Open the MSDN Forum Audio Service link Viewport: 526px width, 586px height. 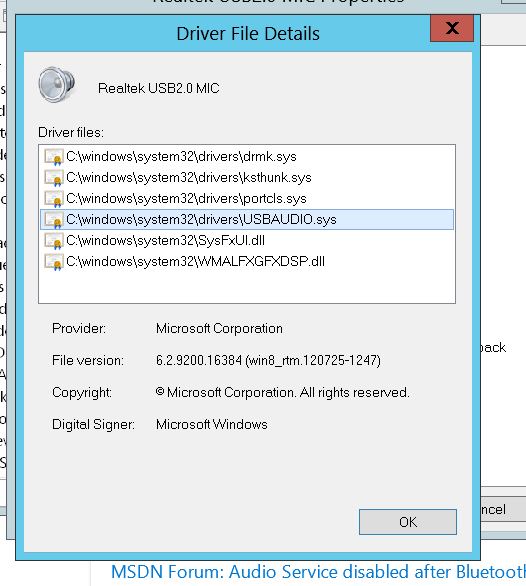pyautogui.click(x=318, y=573)
